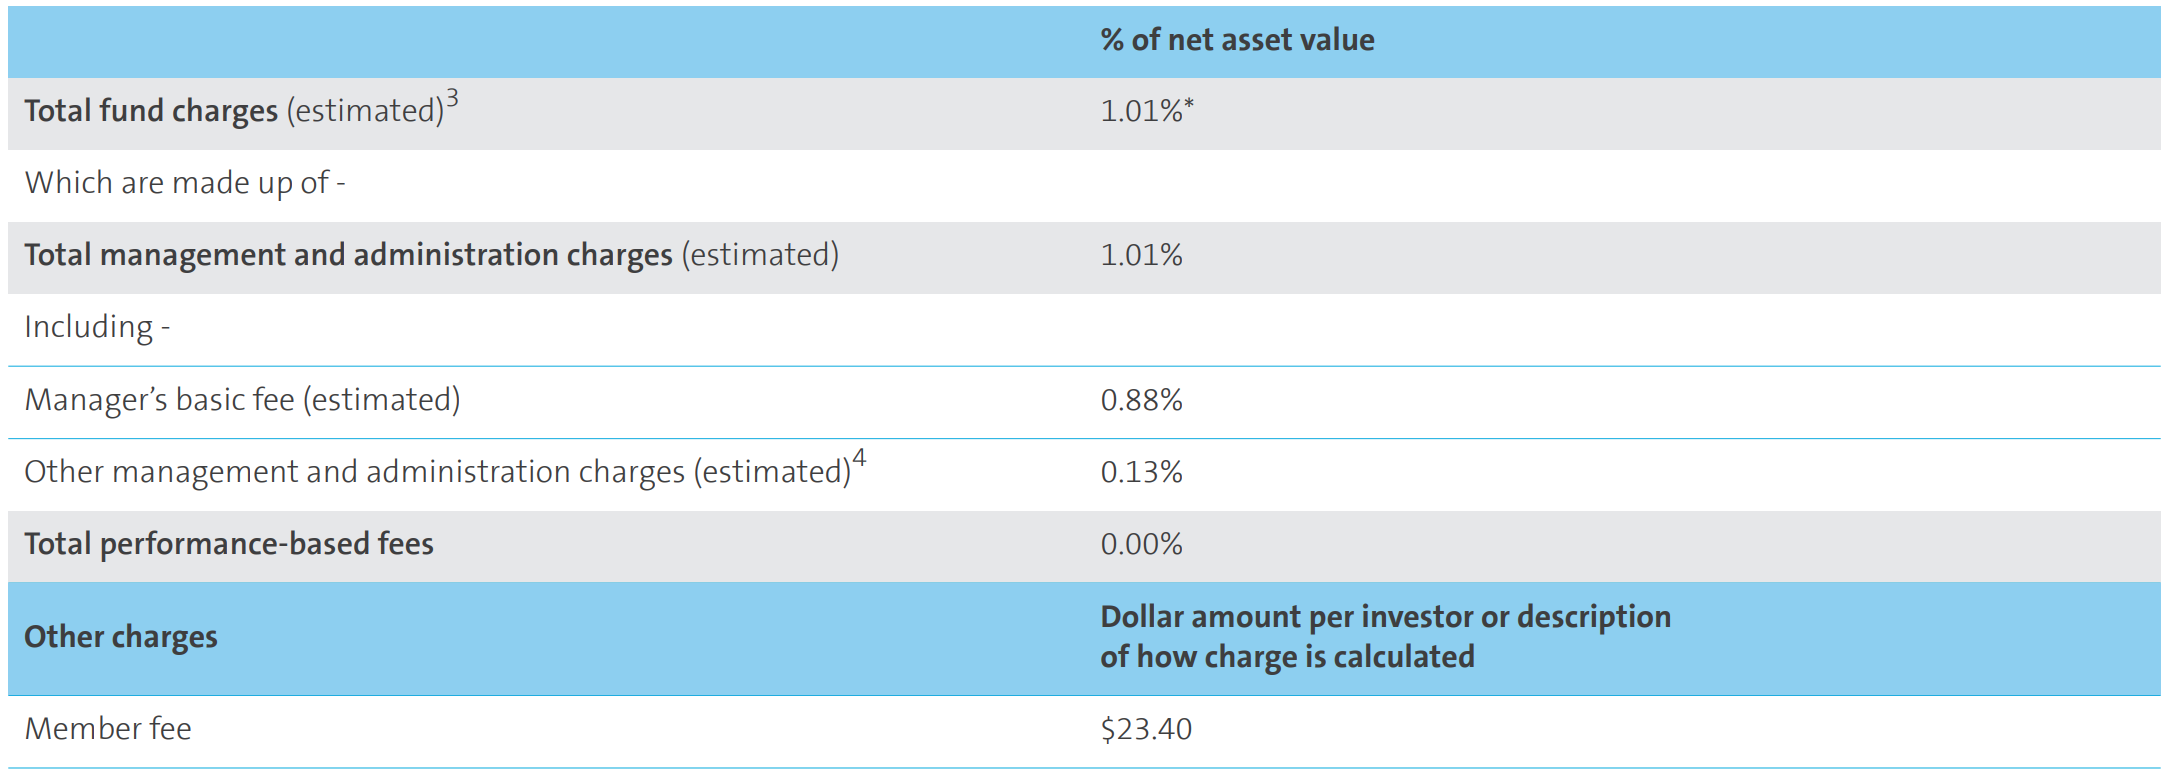2166x778 pixels.
Task: Click the asterisk after the Total fund charges percentage
Action: pos(1190,104)
